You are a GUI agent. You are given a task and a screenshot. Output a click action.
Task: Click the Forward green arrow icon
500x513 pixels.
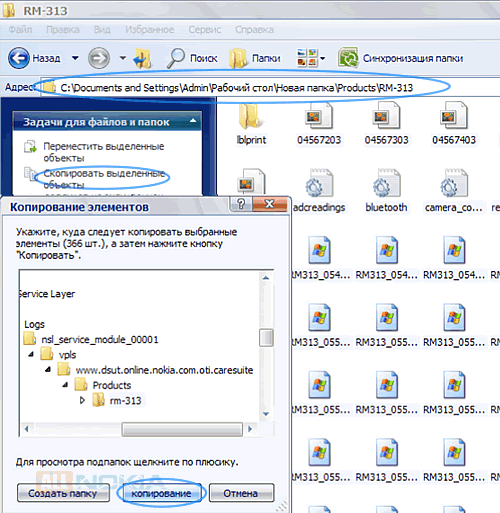point(99,58)
